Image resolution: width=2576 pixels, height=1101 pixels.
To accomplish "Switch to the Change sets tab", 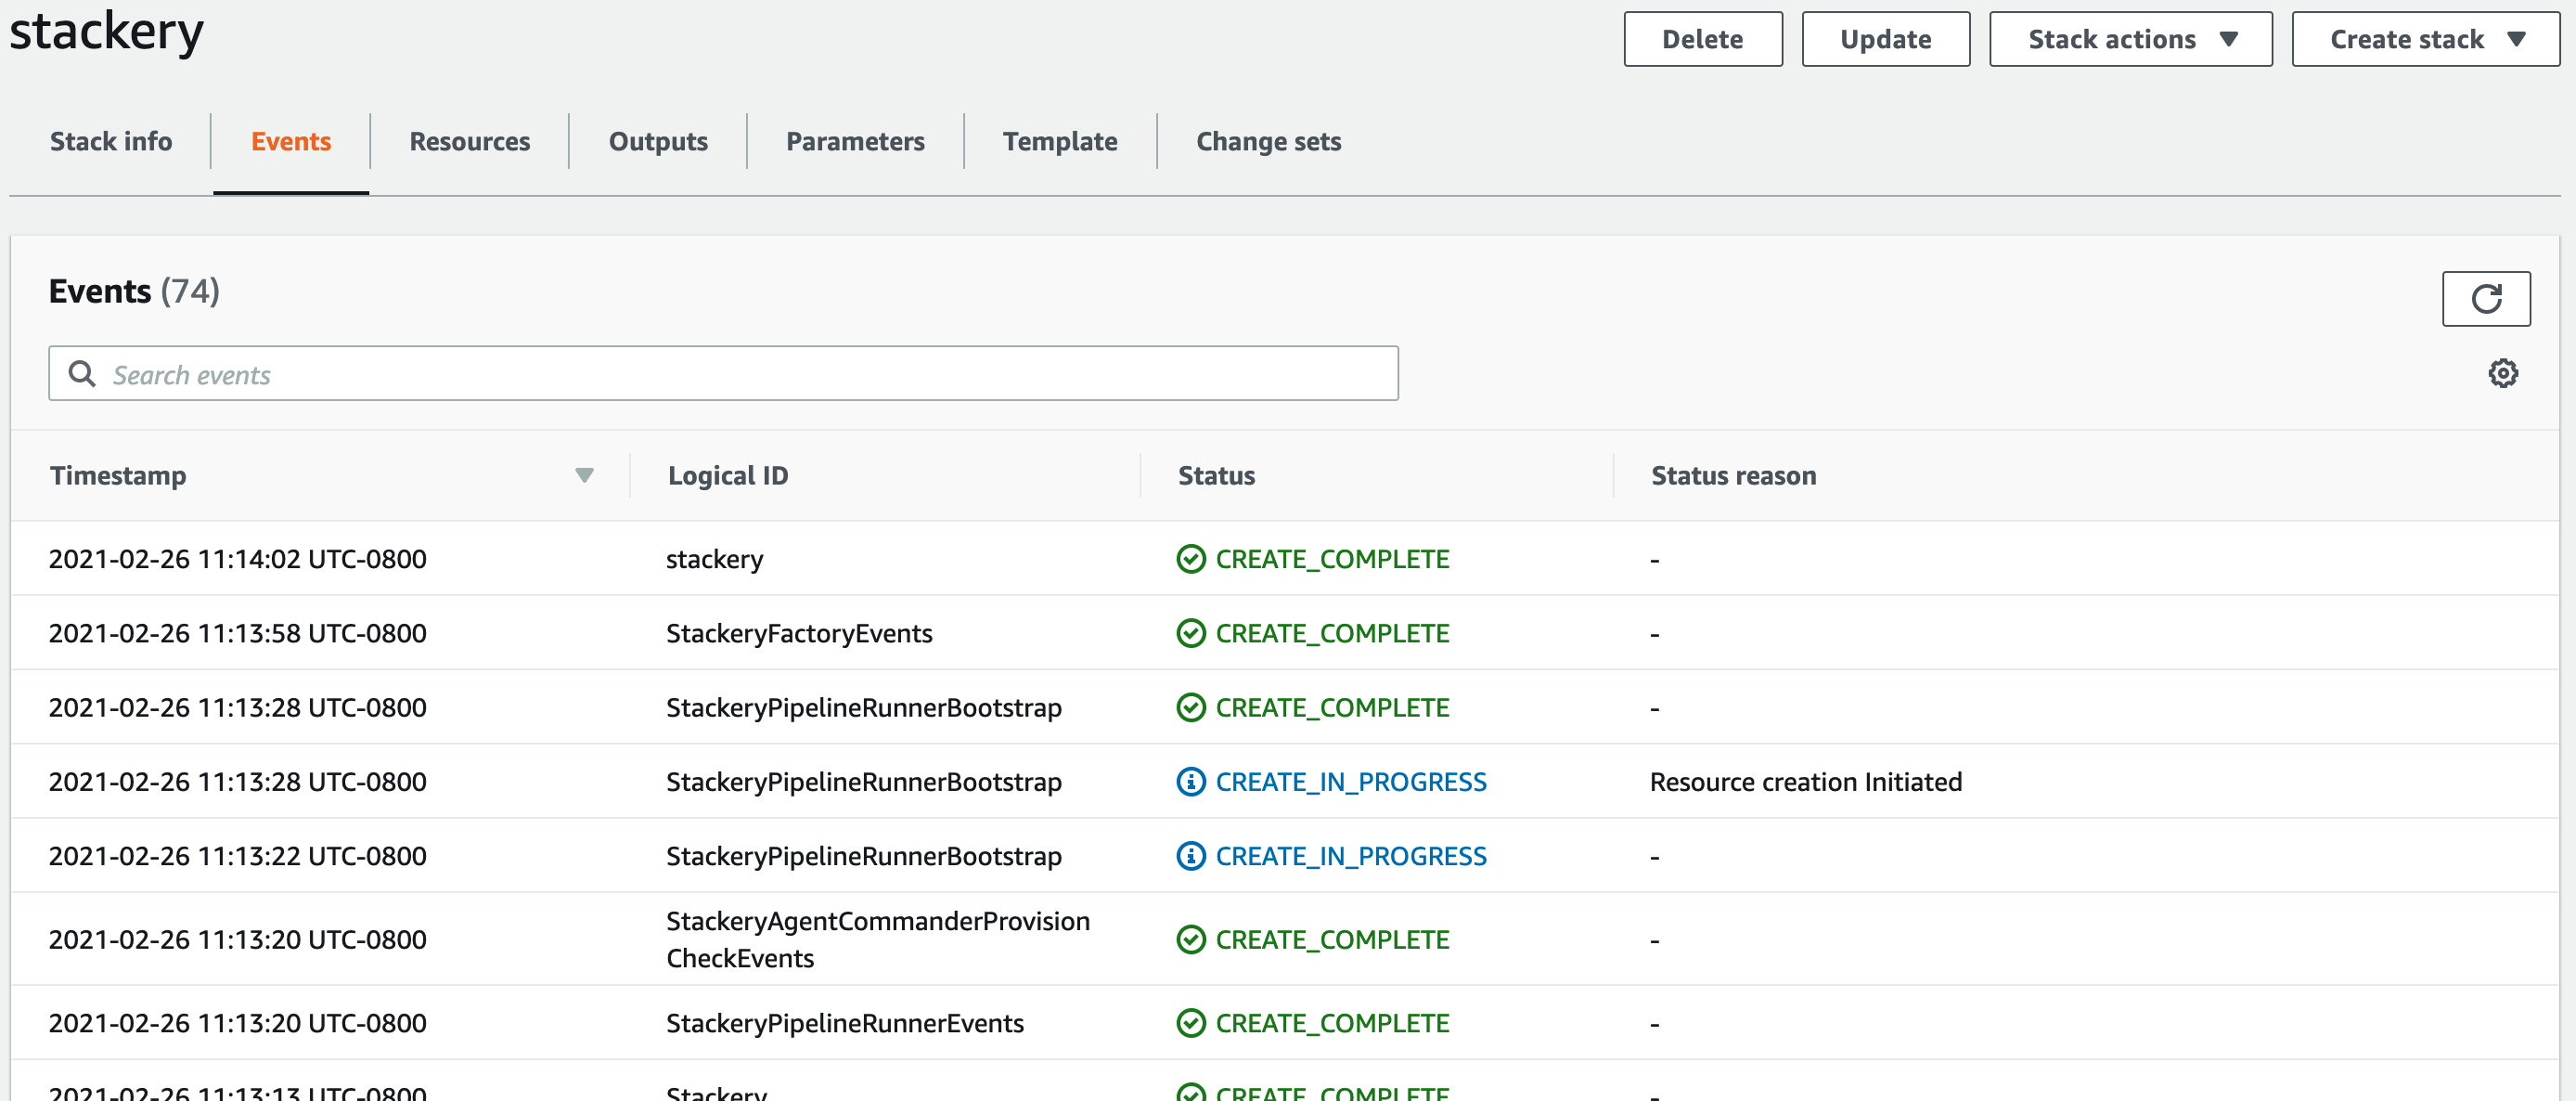I will tap(1268, 141).
